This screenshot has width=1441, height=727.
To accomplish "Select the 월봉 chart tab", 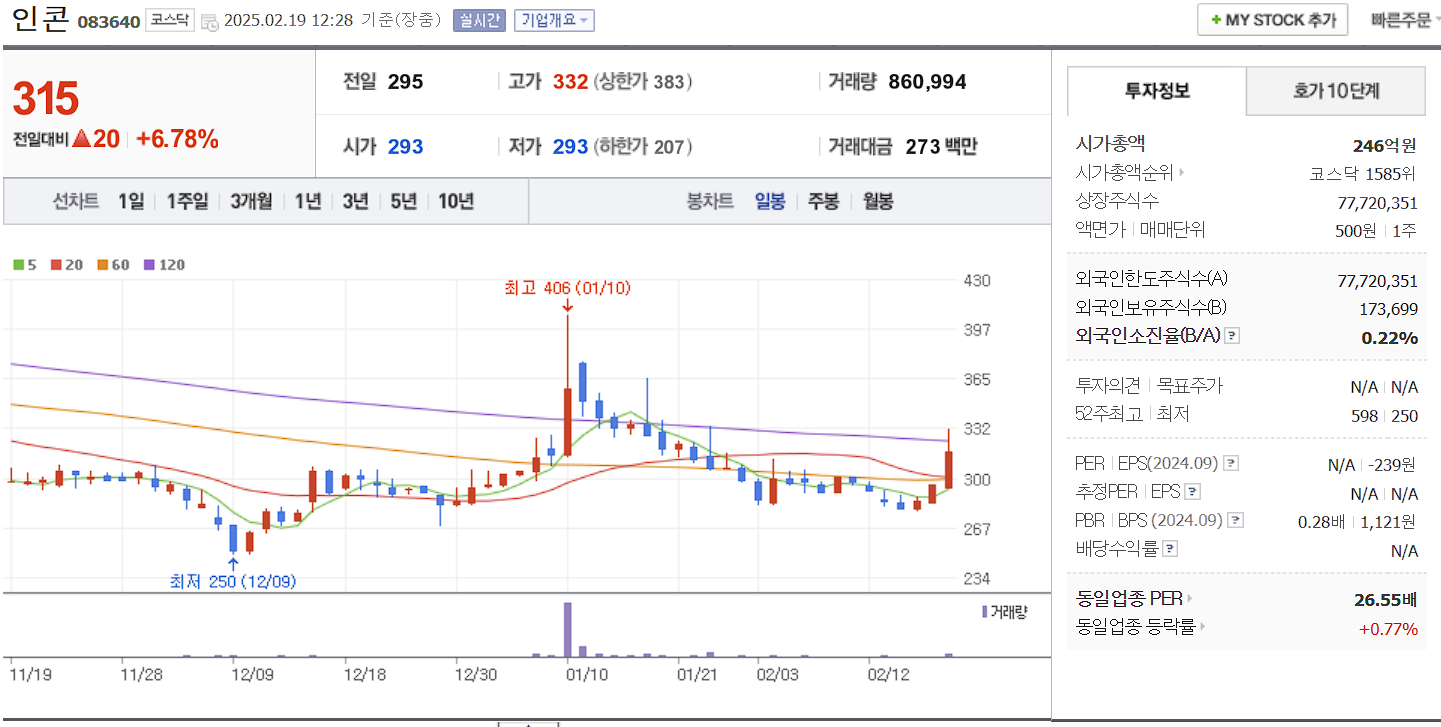I will 877,202.
